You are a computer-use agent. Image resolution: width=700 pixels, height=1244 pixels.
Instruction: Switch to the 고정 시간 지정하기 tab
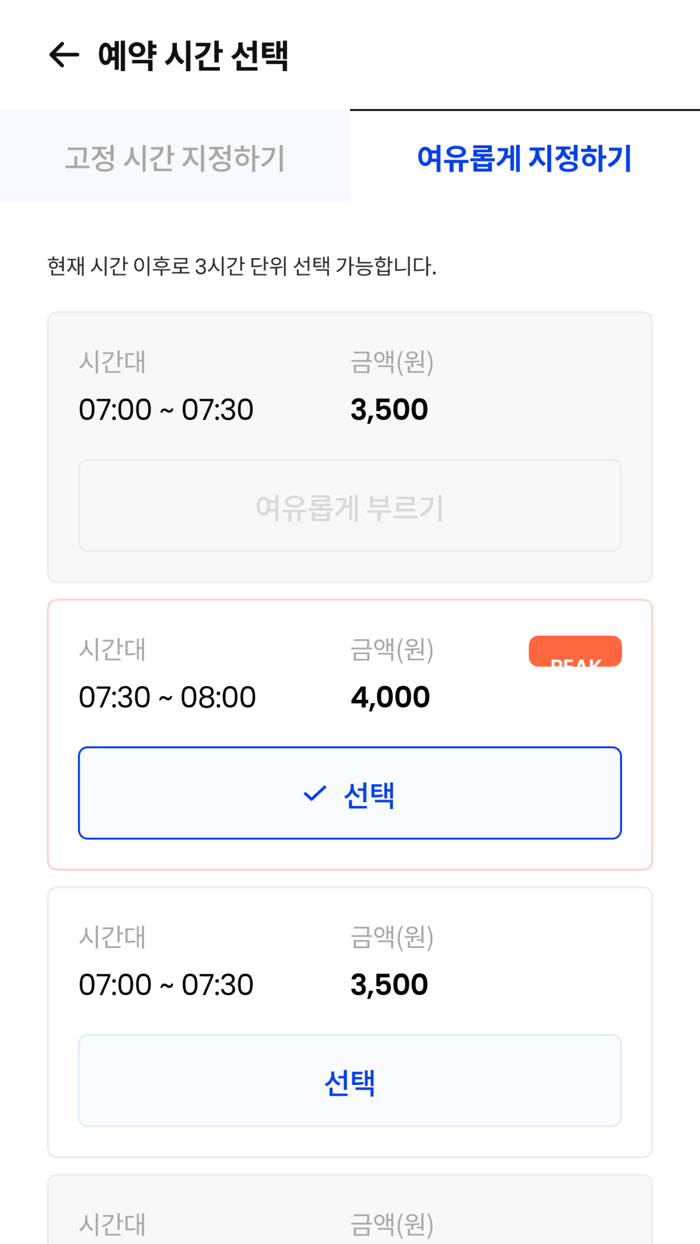click(x=175, y=158)
